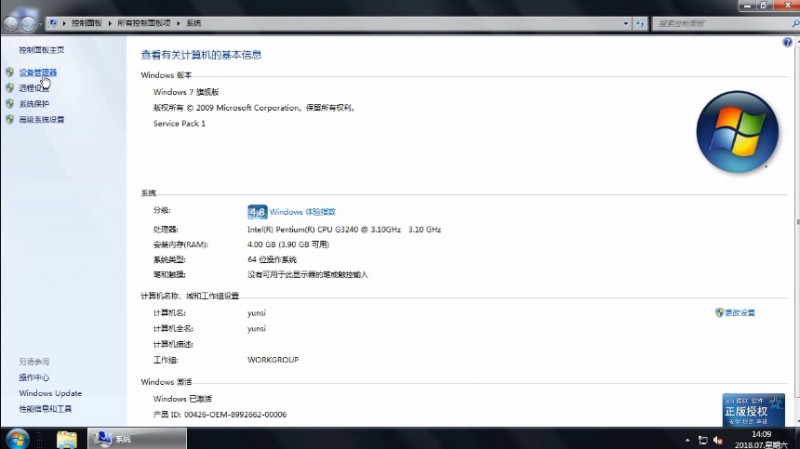The image size is (800, 449).
Task: Click 更改设置 change settings link
Action: point(740,313)
